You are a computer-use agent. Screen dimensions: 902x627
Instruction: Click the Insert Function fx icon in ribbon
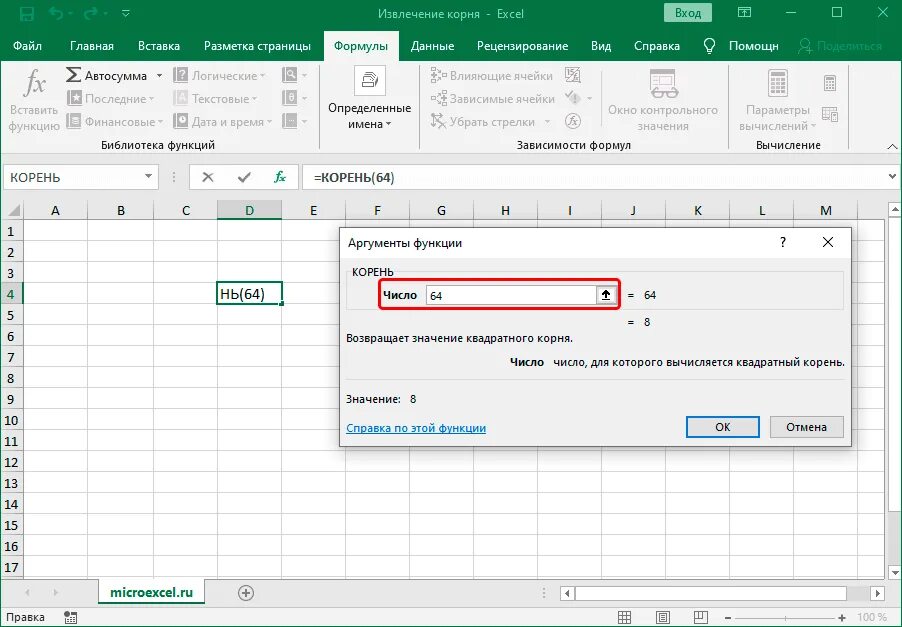[x=34, y=84]
